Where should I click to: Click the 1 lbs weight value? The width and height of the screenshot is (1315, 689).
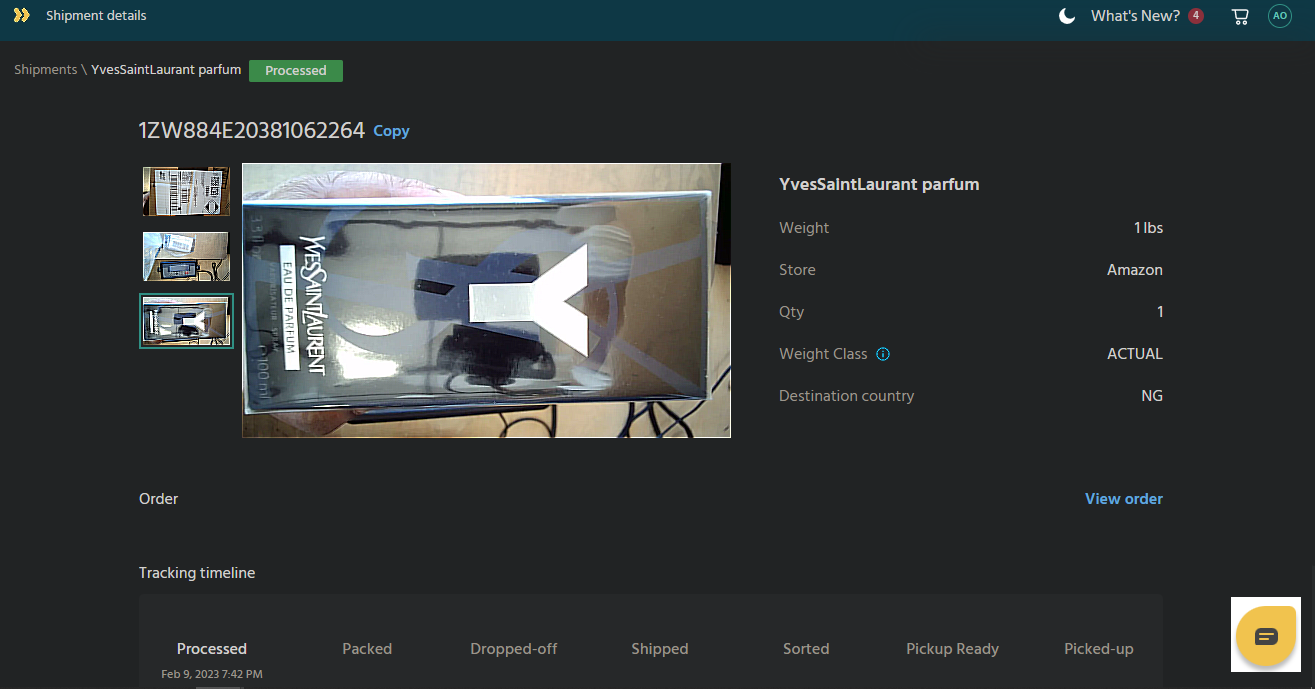pyautogui.click(x=1149, y=228)
